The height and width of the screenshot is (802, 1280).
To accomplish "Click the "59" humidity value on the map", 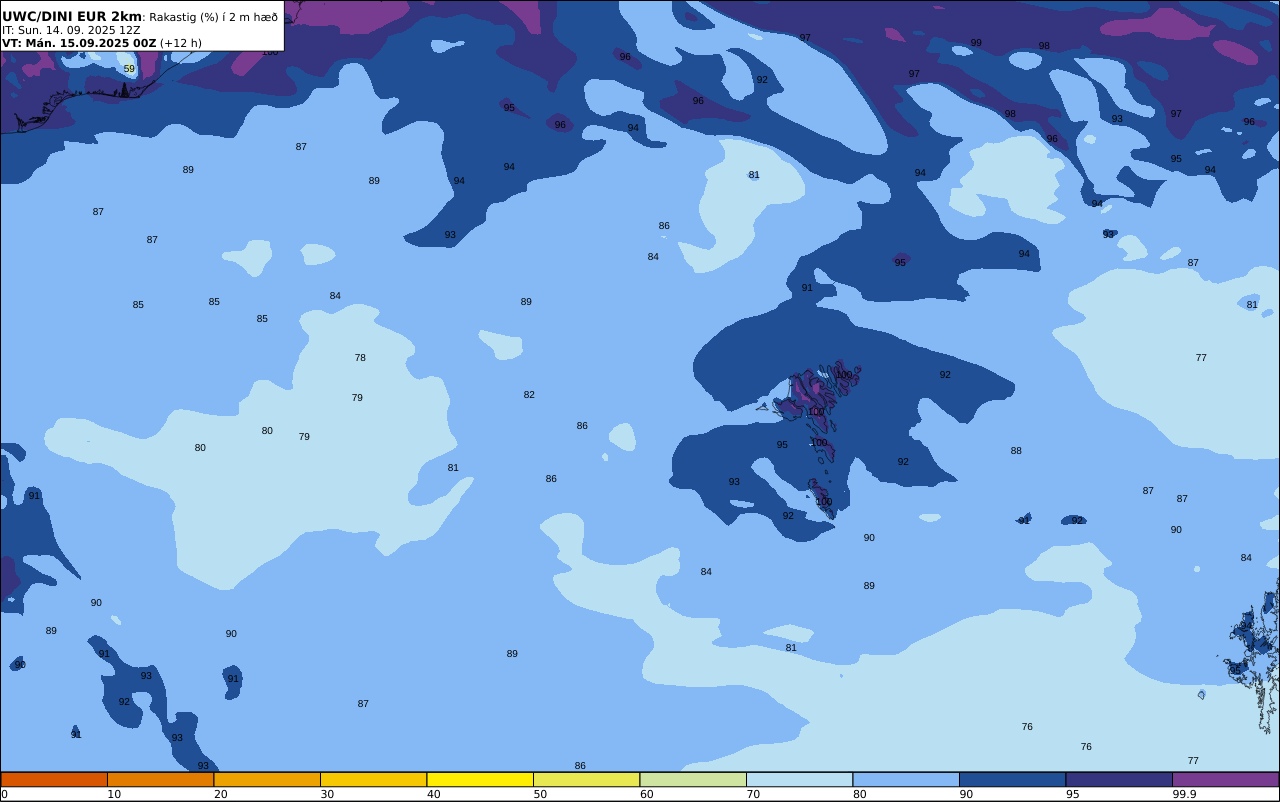I will point(129,69).
